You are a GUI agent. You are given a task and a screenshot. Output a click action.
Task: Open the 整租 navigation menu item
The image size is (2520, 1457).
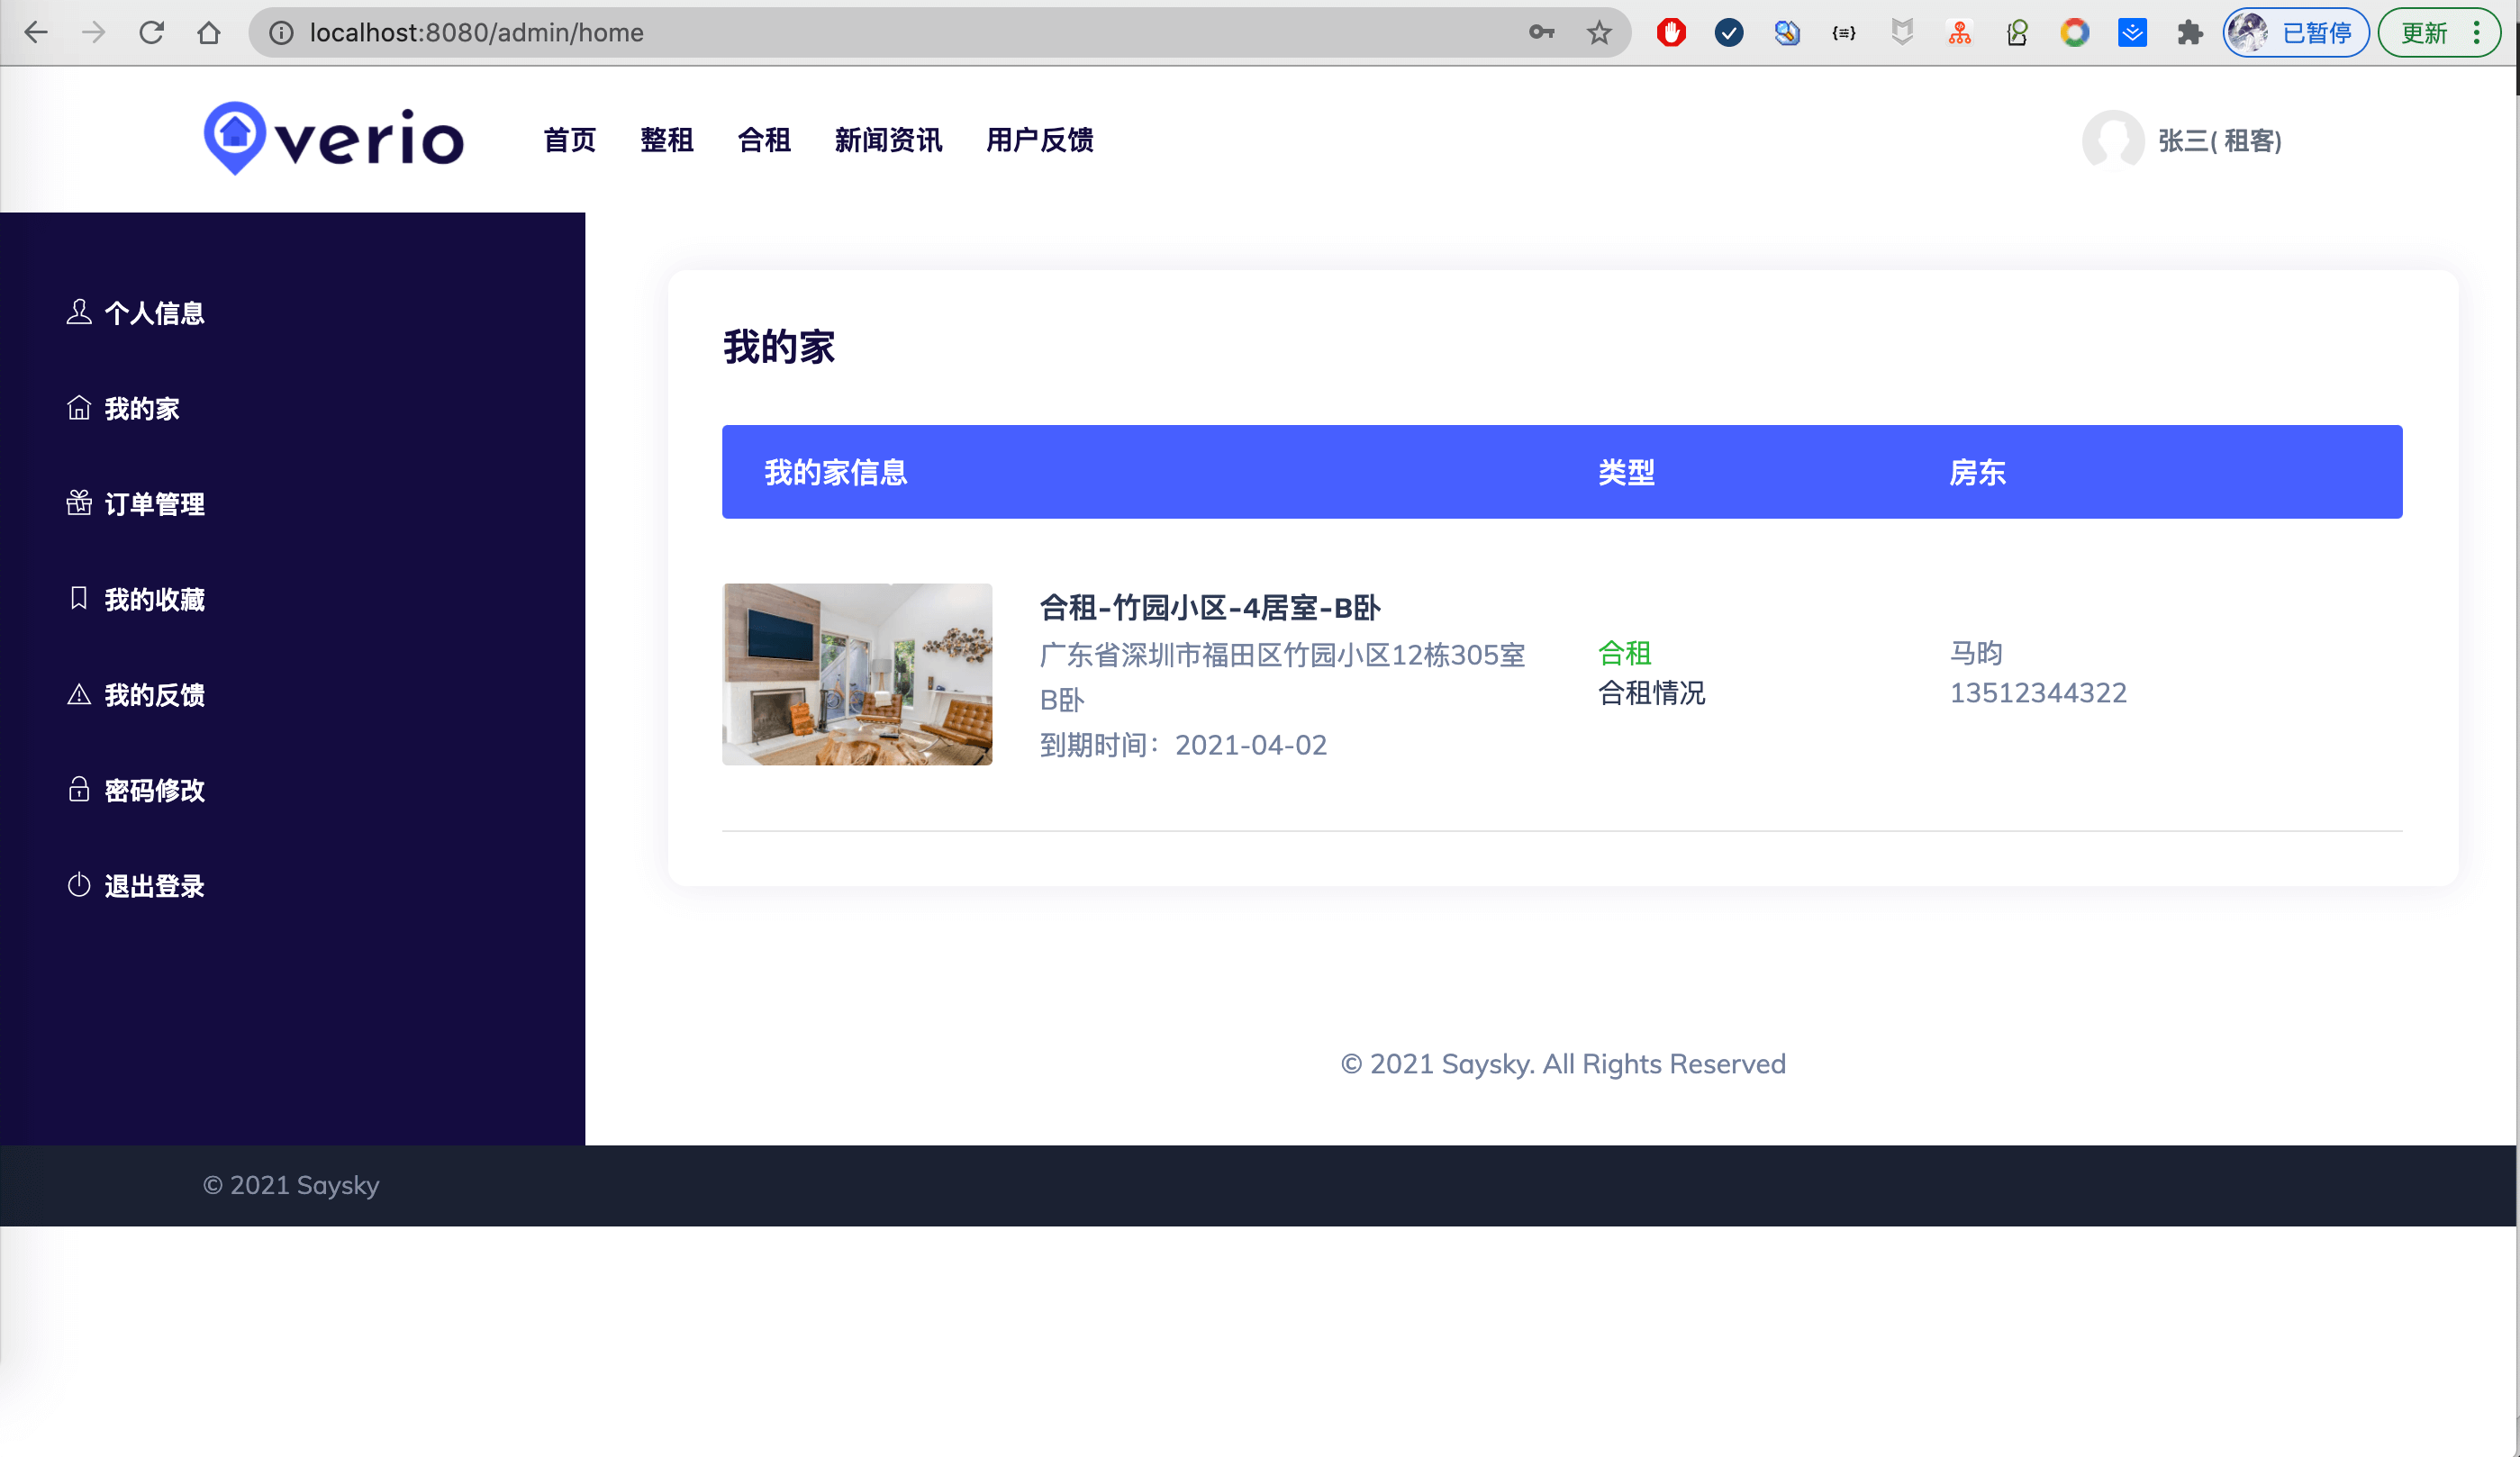click(667, 140)
